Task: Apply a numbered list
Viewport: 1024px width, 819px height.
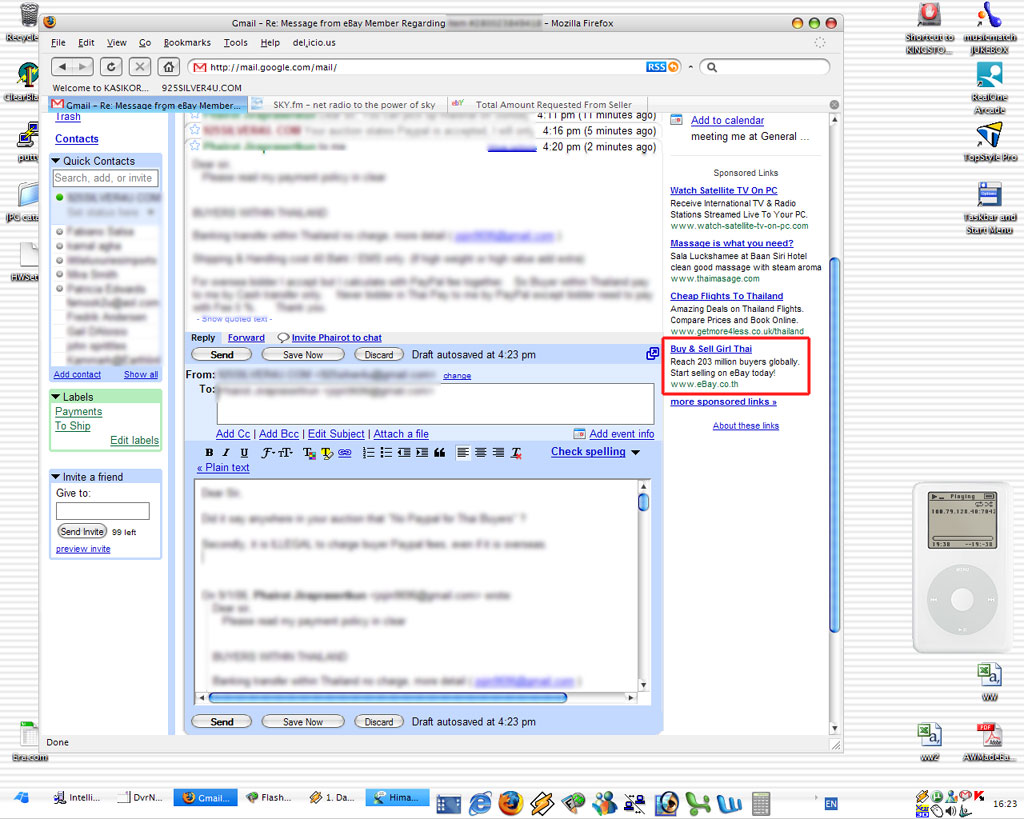Action: [368, 453]
